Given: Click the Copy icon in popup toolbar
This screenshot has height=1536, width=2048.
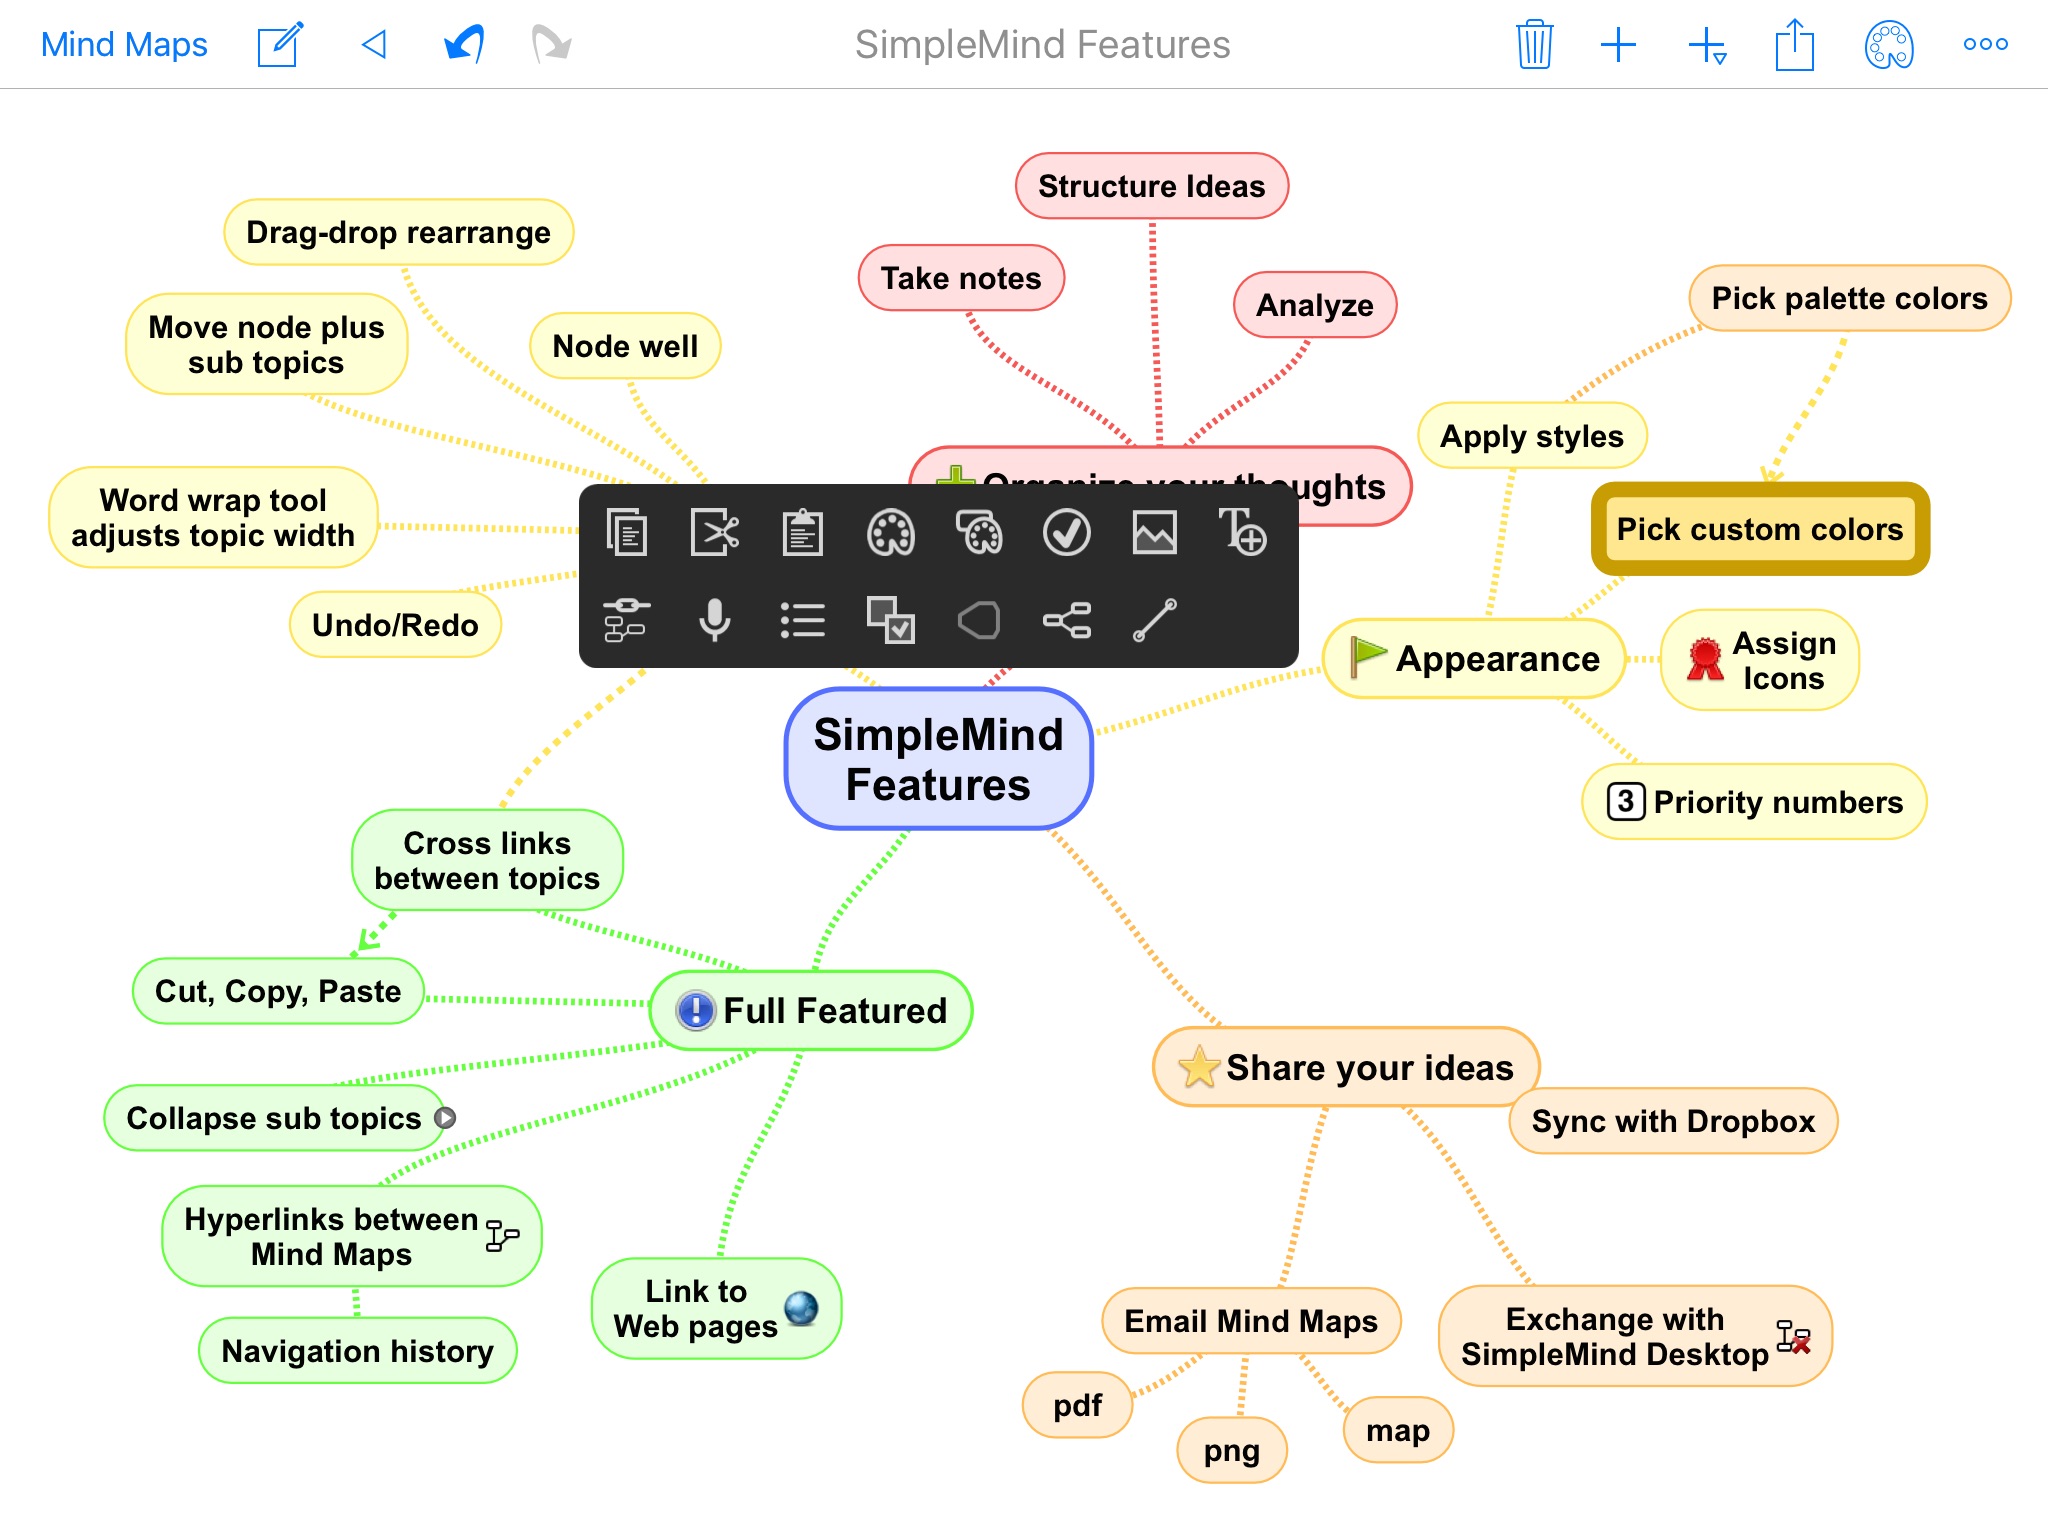Looking at the screenshot, I should pos(627,532).
